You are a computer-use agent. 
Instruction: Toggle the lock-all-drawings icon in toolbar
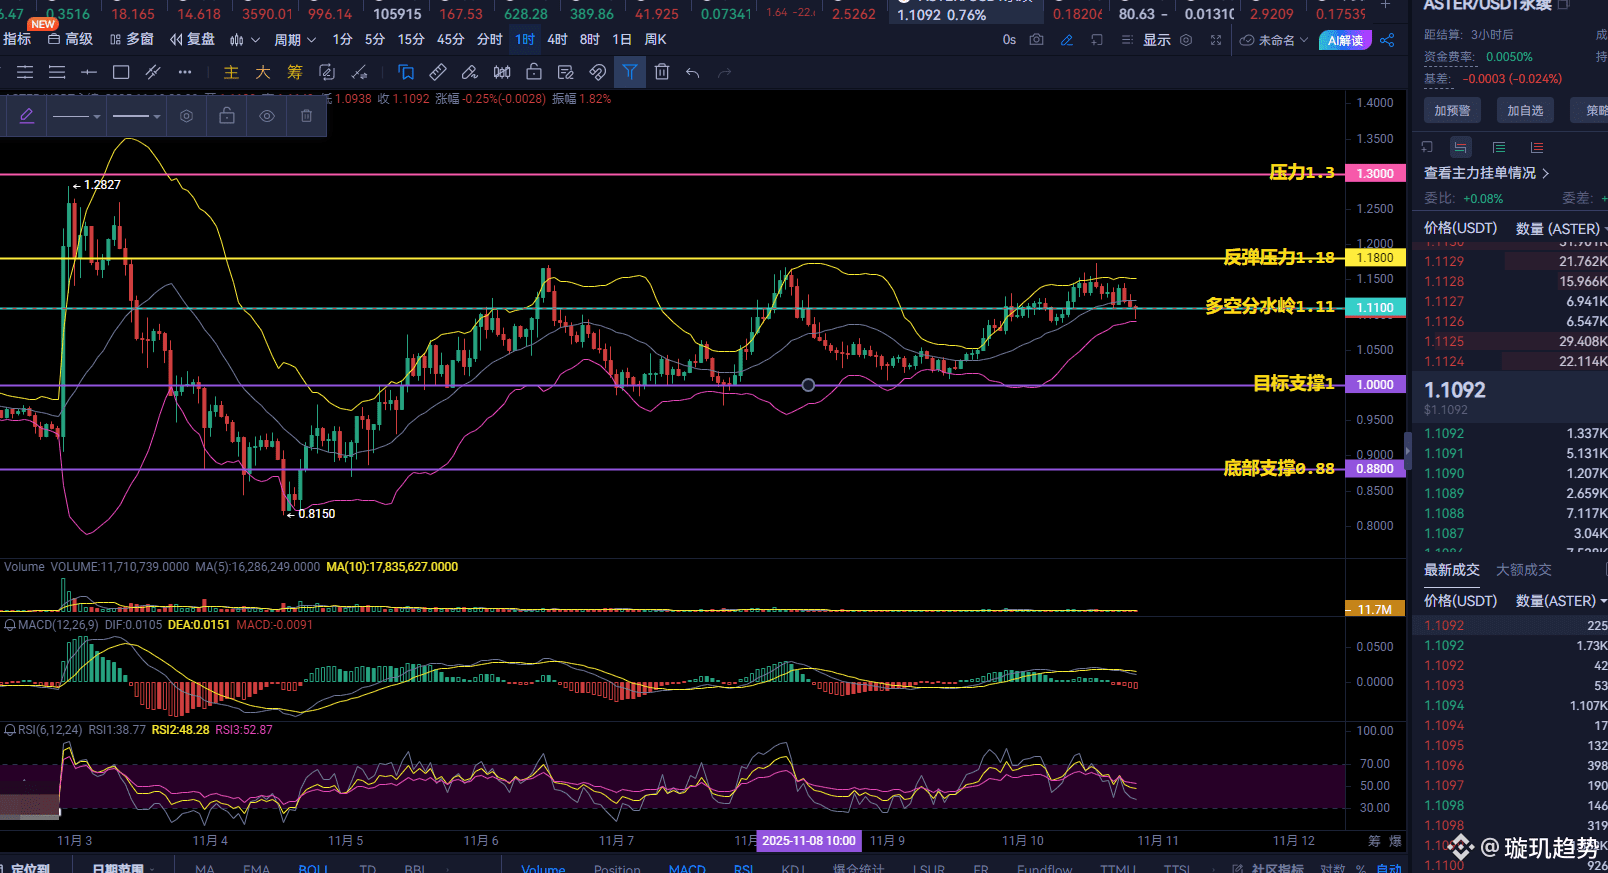click(x=534, y=72)
